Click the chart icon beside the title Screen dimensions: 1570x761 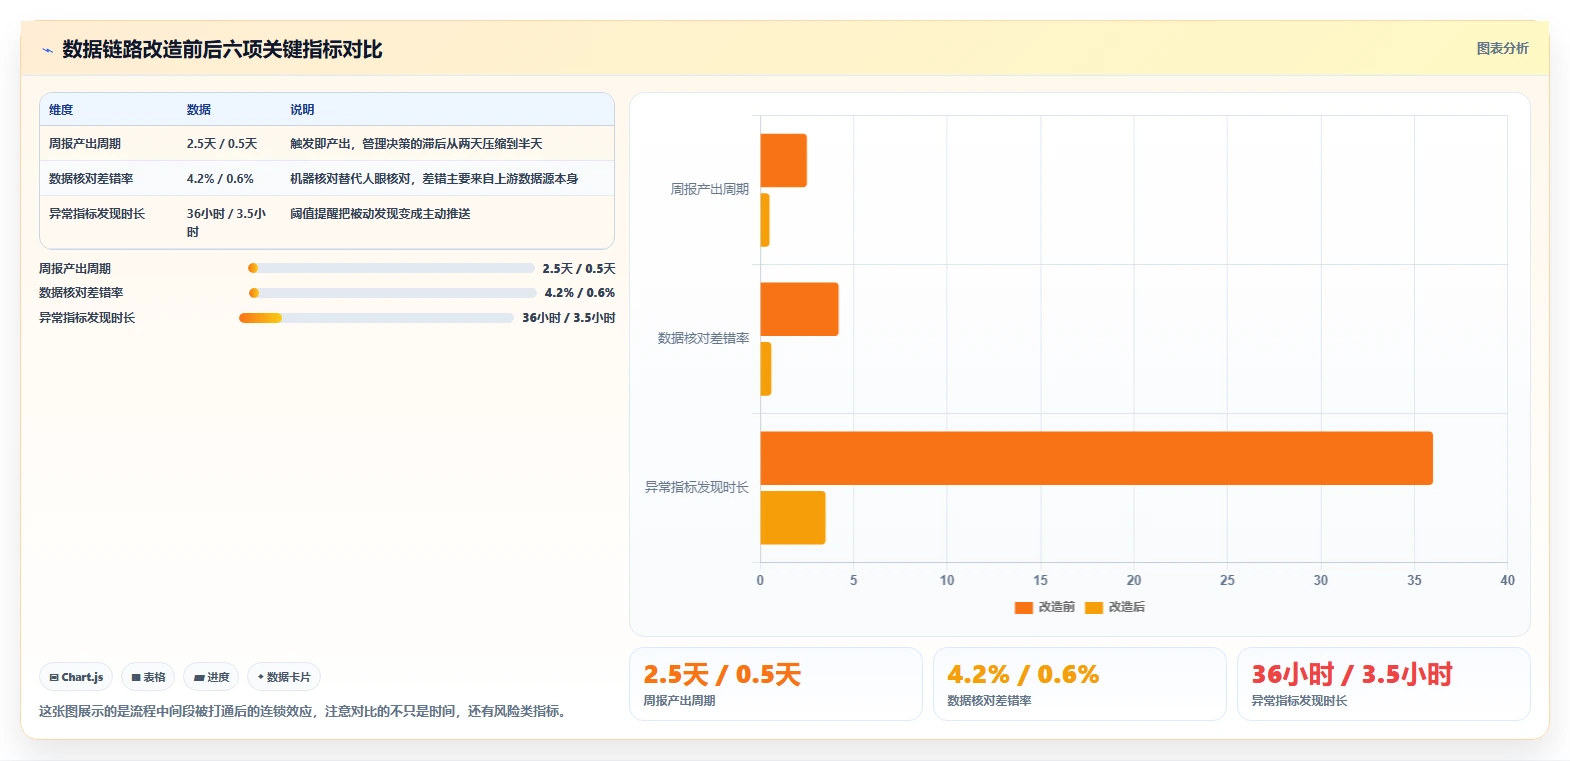(x=47, y=50)
